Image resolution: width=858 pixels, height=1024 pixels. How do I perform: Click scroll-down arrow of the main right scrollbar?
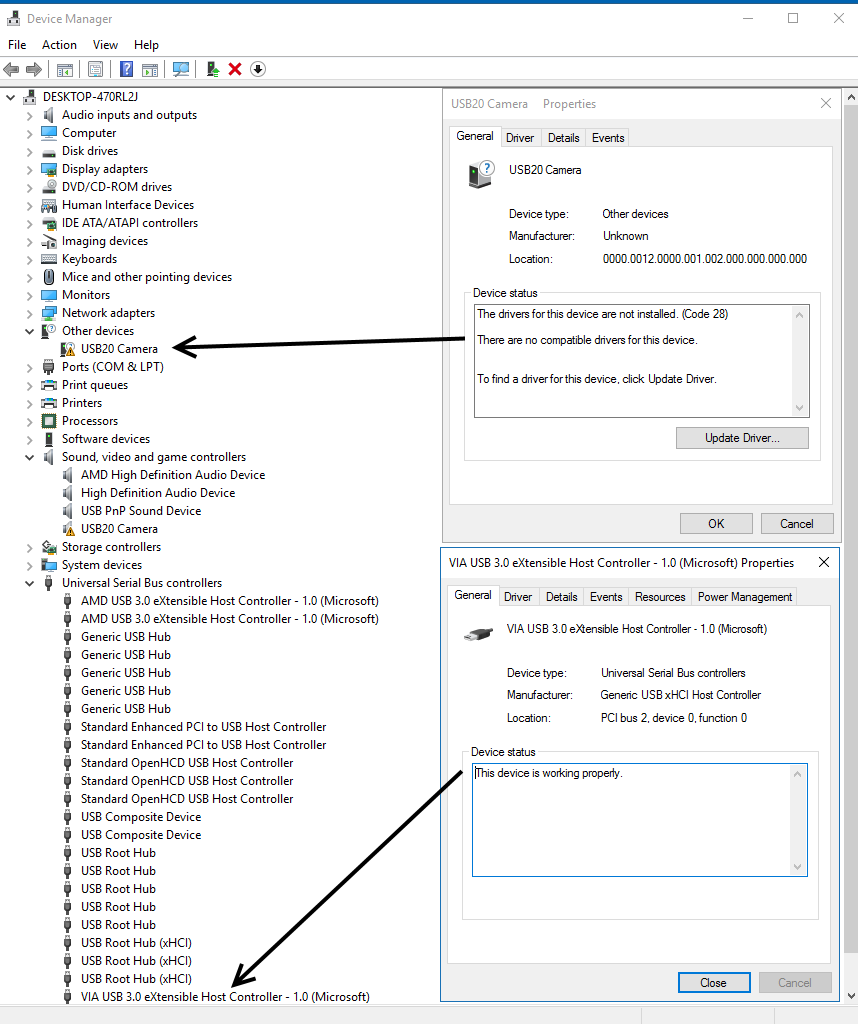point(851,996)
